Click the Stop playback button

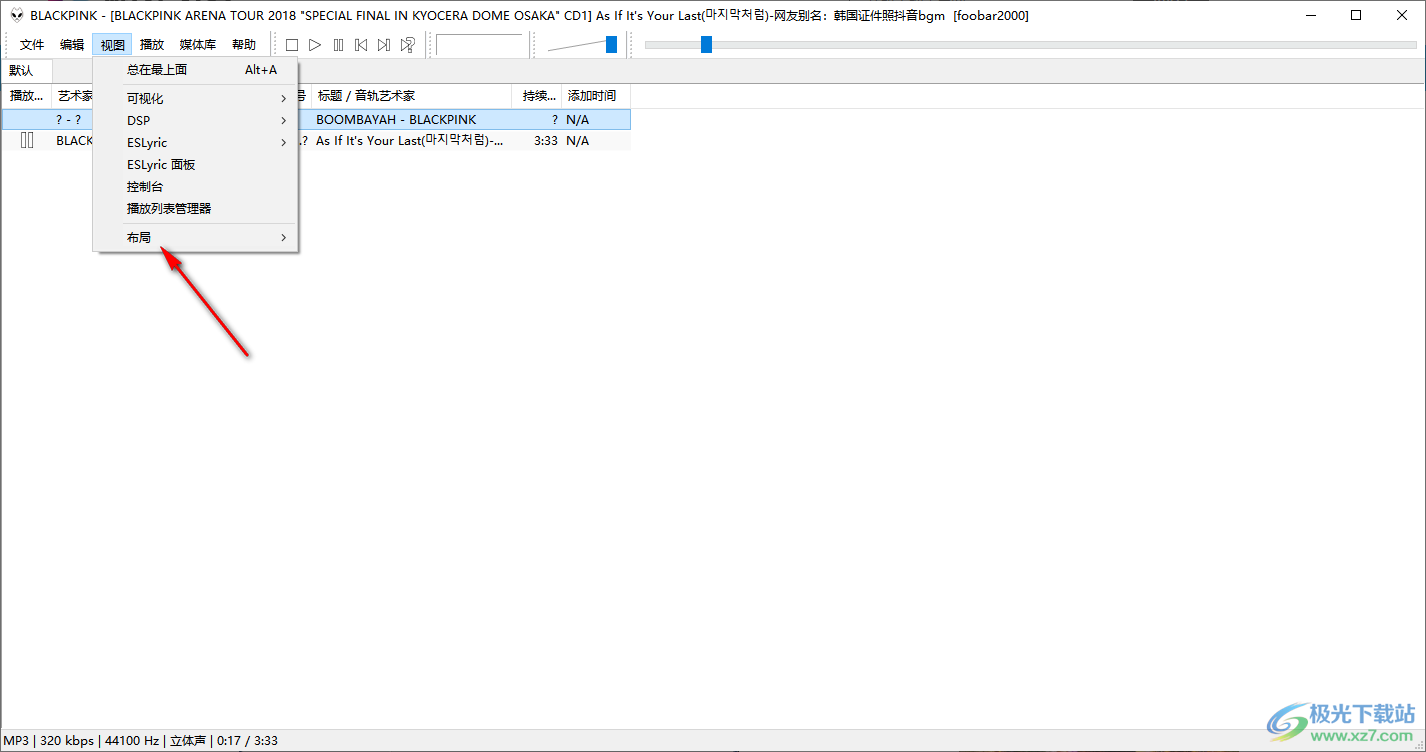point(292,45)
